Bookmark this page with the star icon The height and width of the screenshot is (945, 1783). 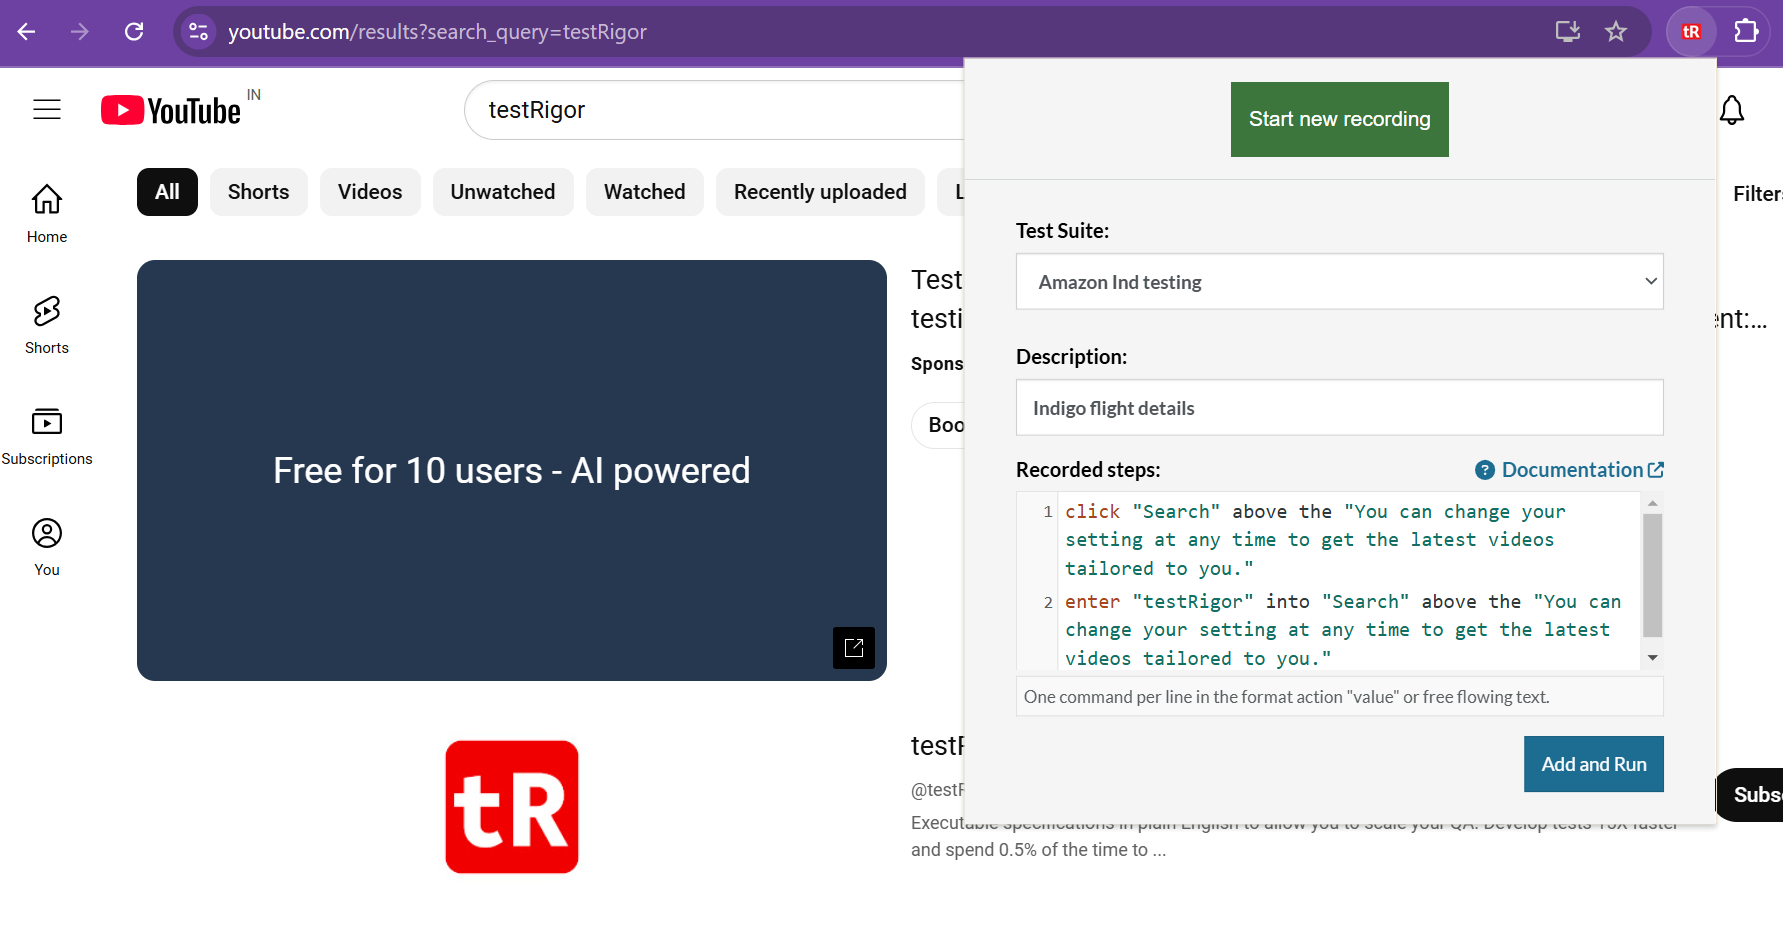(x=1616, y=32)
